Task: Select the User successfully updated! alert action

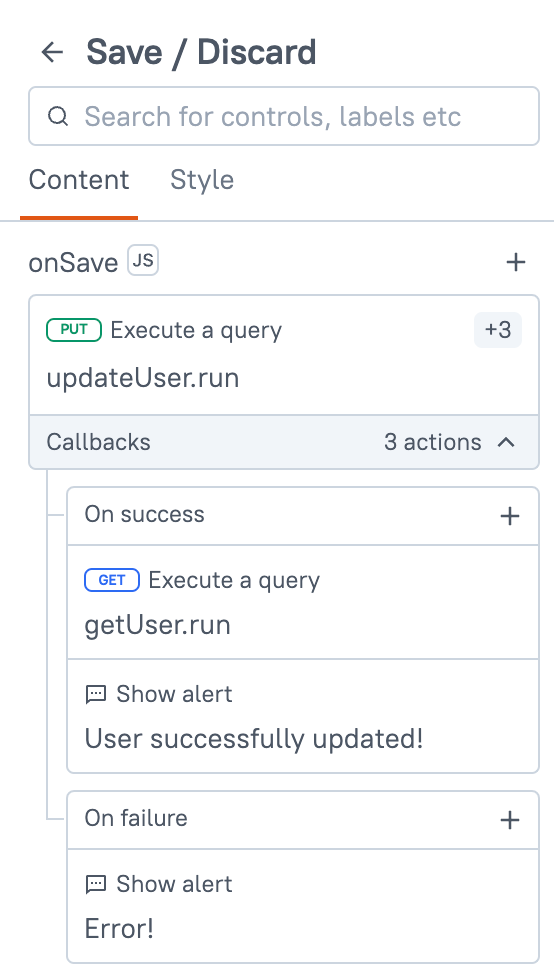Action: click(x=303, y=716)
